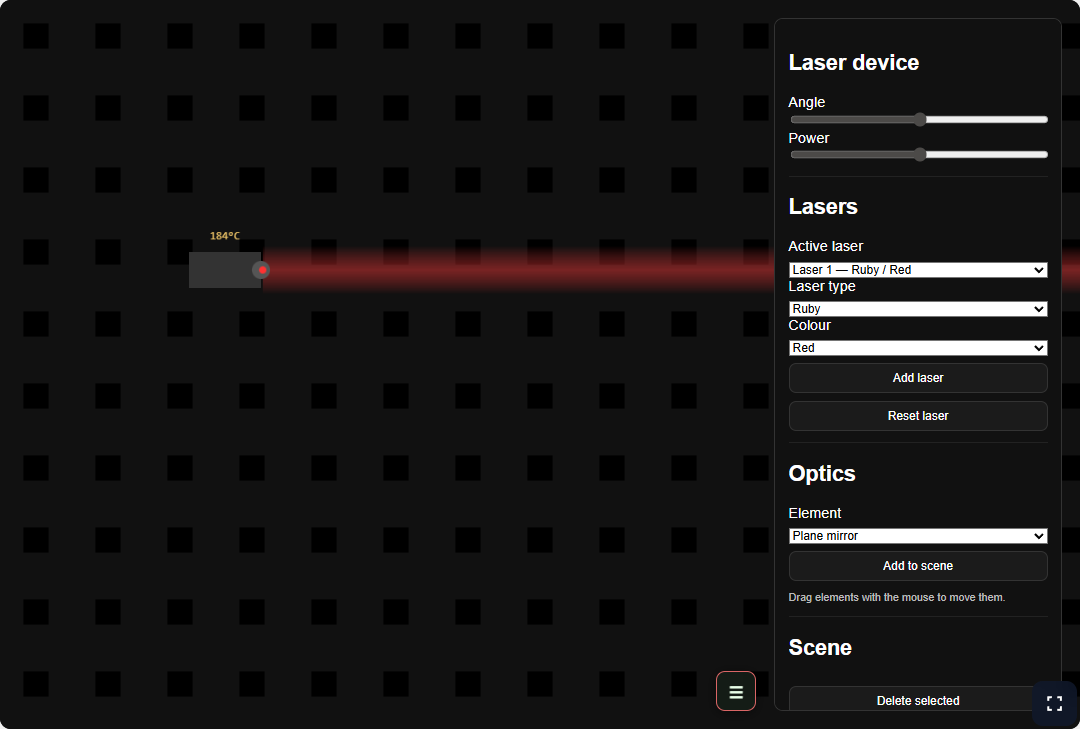1080x729 pixels.
Task: Click the Optics section heading
Action: coord(822,473)
